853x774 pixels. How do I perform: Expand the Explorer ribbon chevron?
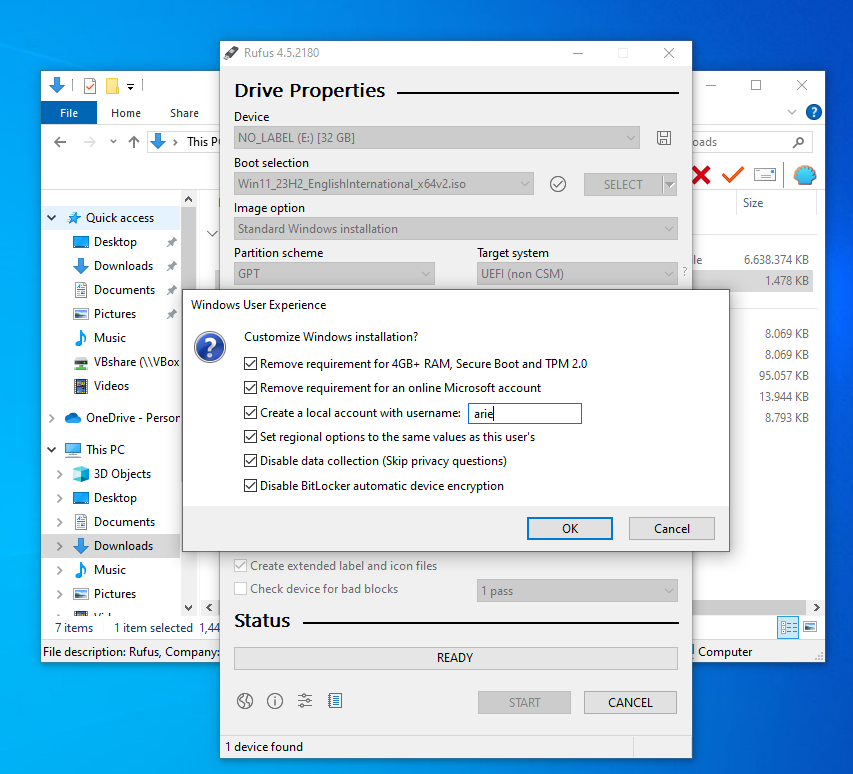(x=792, y=113)
